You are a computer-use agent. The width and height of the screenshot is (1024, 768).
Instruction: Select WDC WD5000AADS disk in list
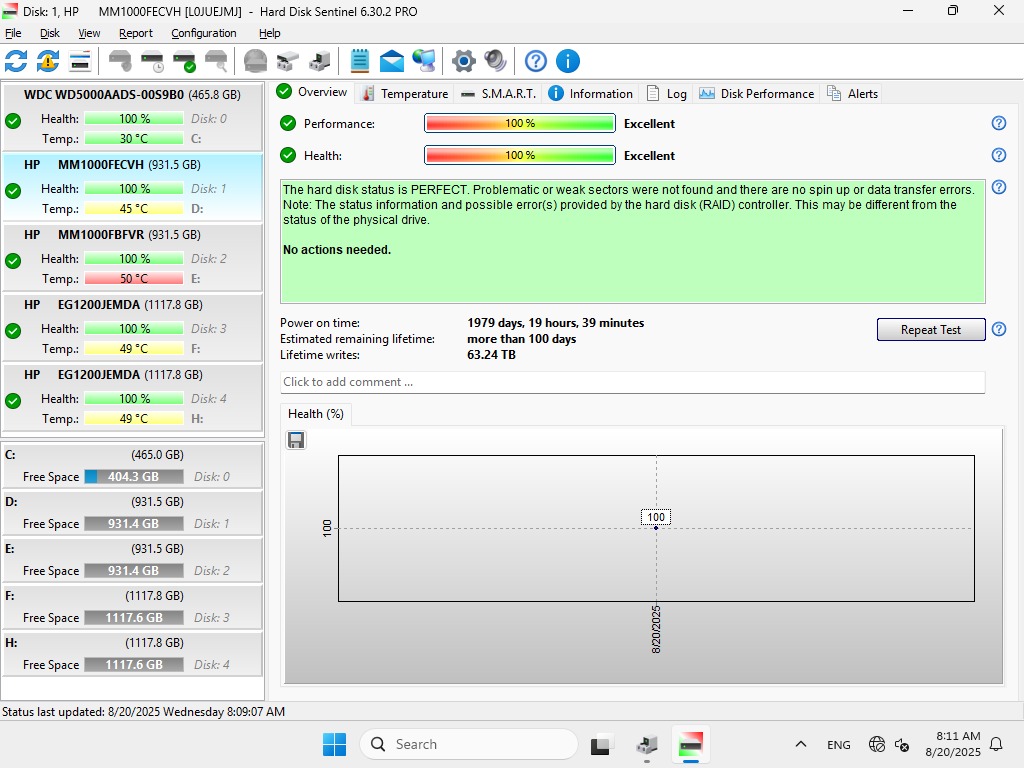132,95
